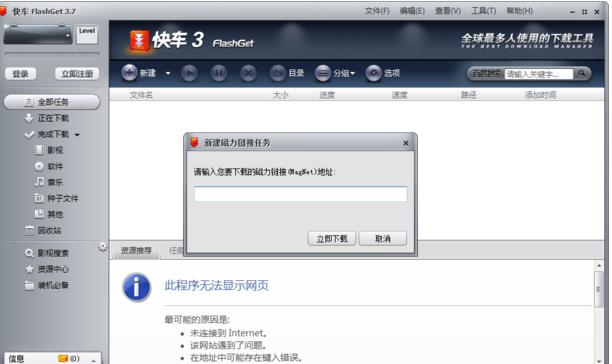
Task: Click the 百度搜索 search engine selector
Action: coord(486,73)
